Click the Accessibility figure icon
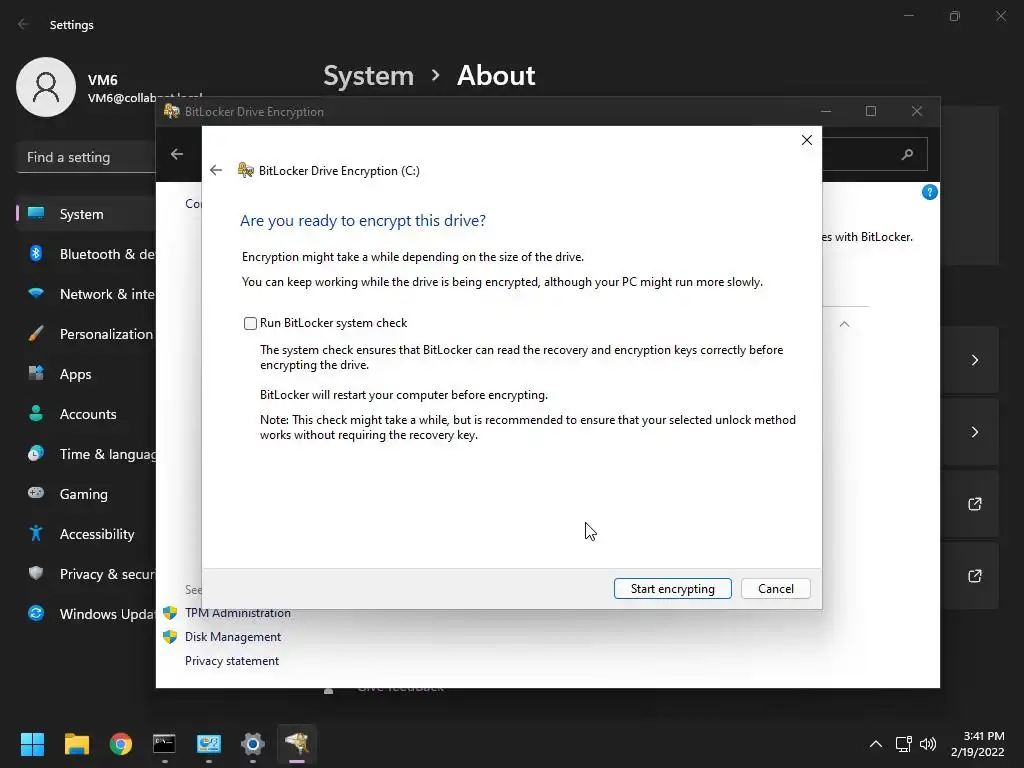 point(36,534)
